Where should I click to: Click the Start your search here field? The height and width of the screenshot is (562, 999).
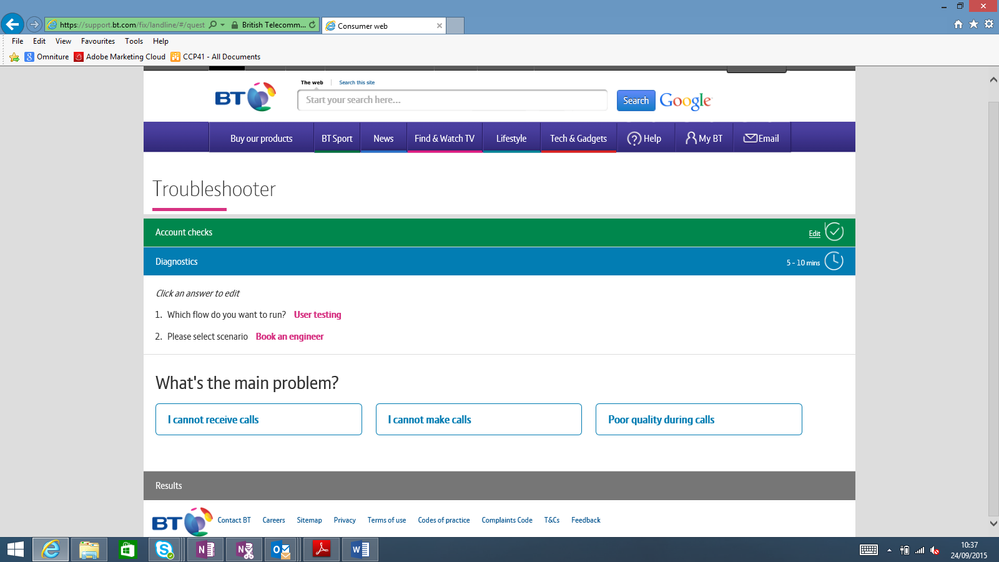tap(452, 100)
